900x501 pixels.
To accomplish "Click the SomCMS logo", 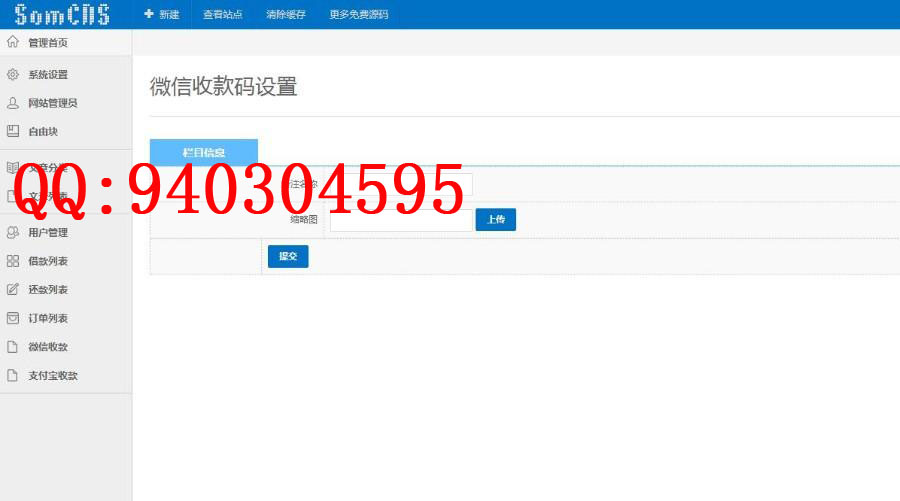I will coord(62,15).
